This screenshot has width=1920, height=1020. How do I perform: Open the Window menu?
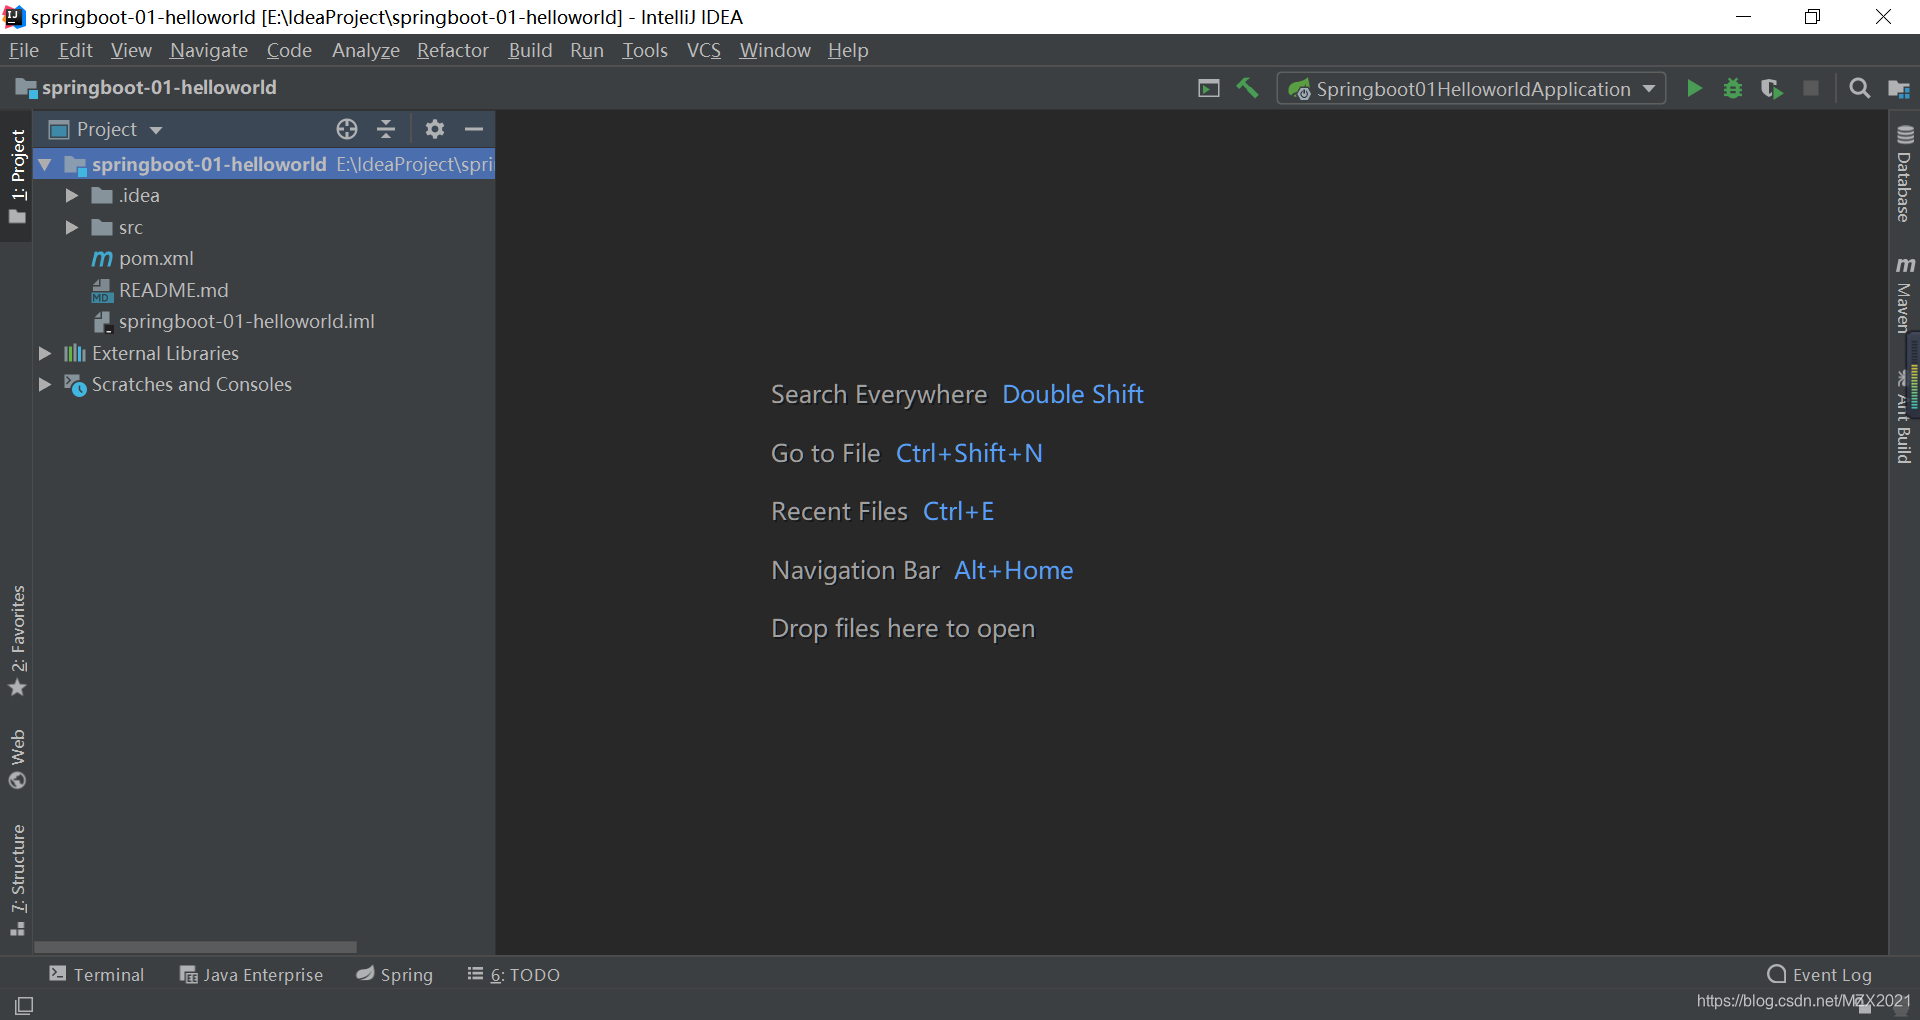775,50
